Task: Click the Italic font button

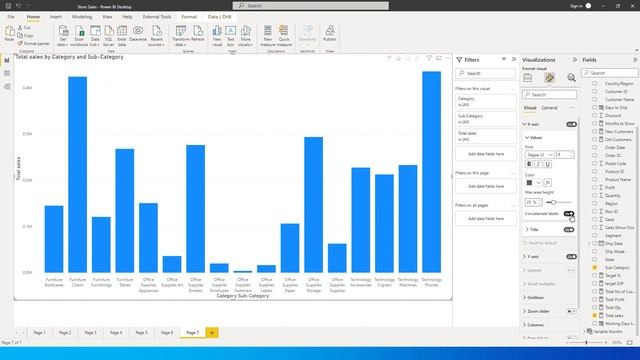Action: 538,164
